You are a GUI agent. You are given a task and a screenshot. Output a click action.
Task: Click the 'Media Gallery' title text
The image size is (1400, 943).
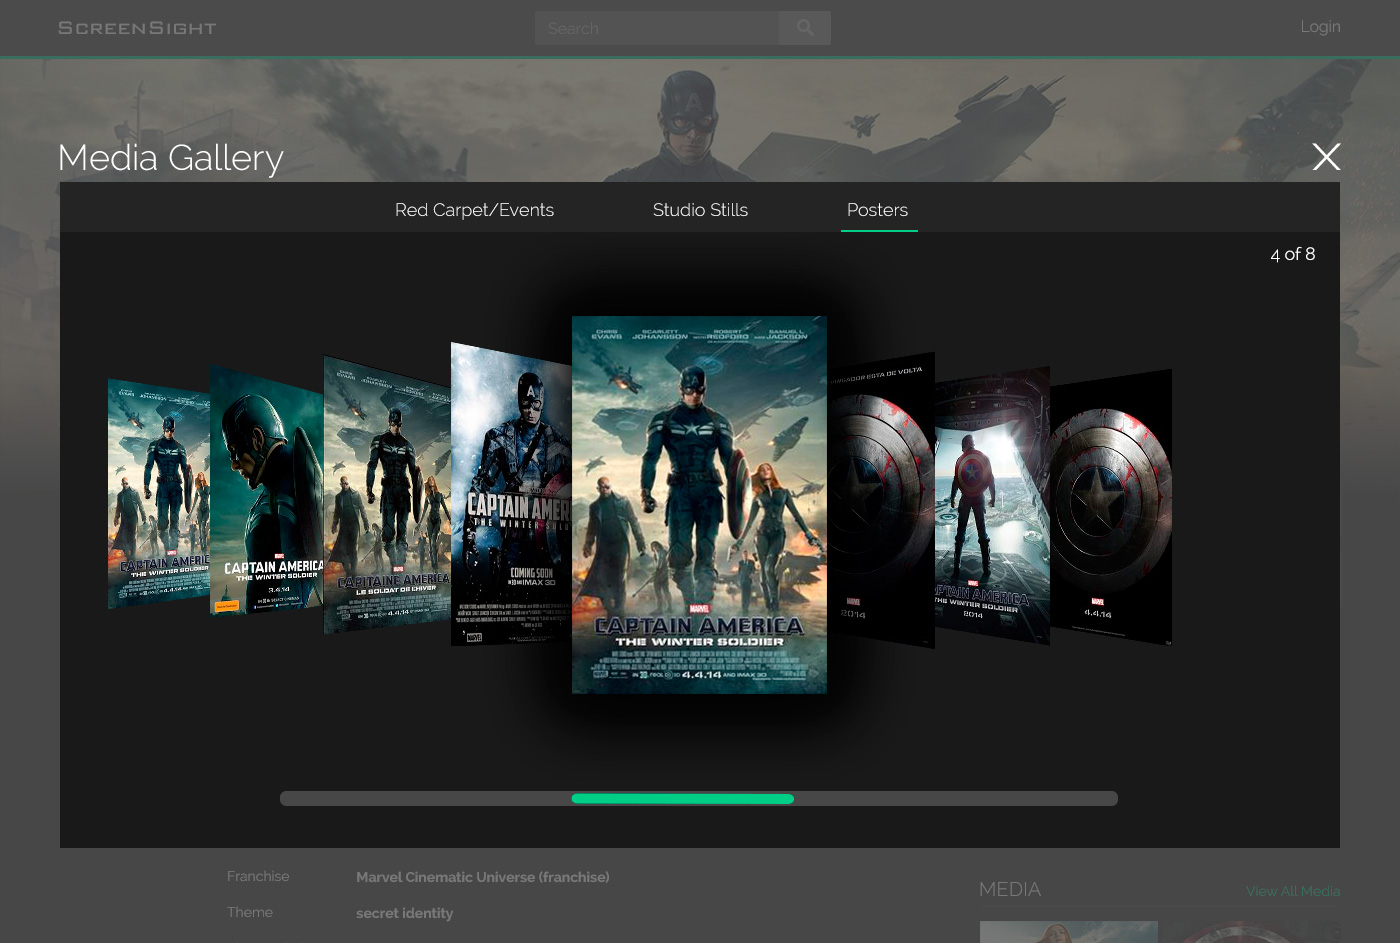coord(171,158)
